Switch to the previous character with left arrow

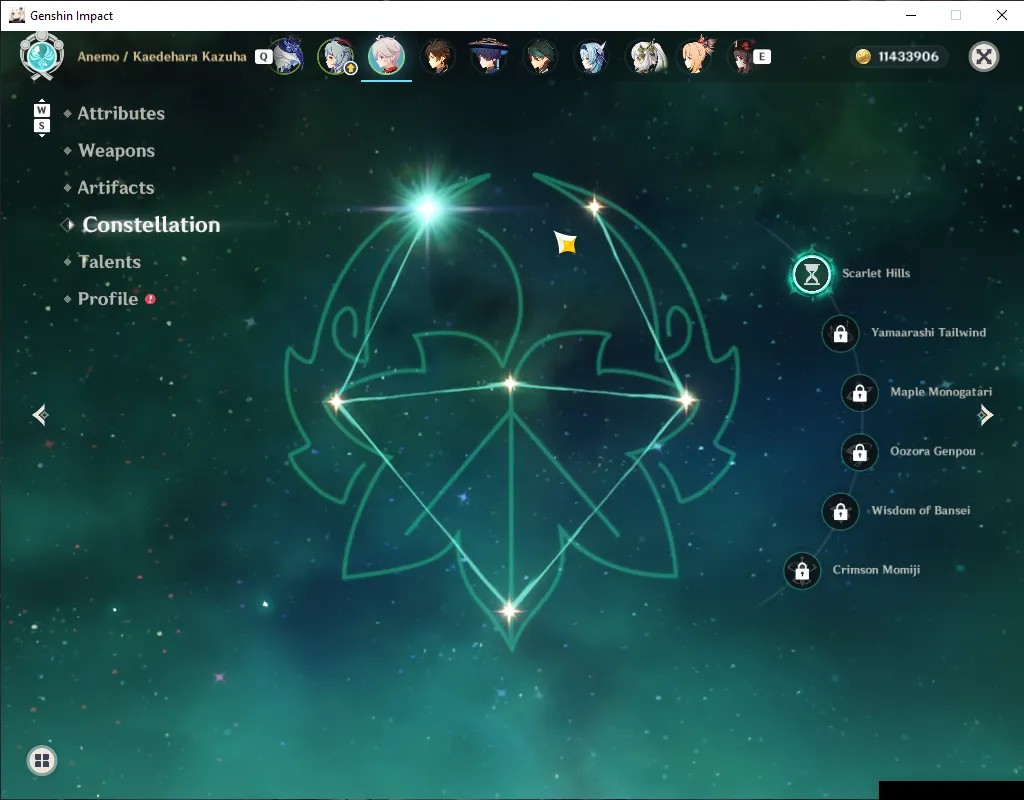tap(40, 415)
